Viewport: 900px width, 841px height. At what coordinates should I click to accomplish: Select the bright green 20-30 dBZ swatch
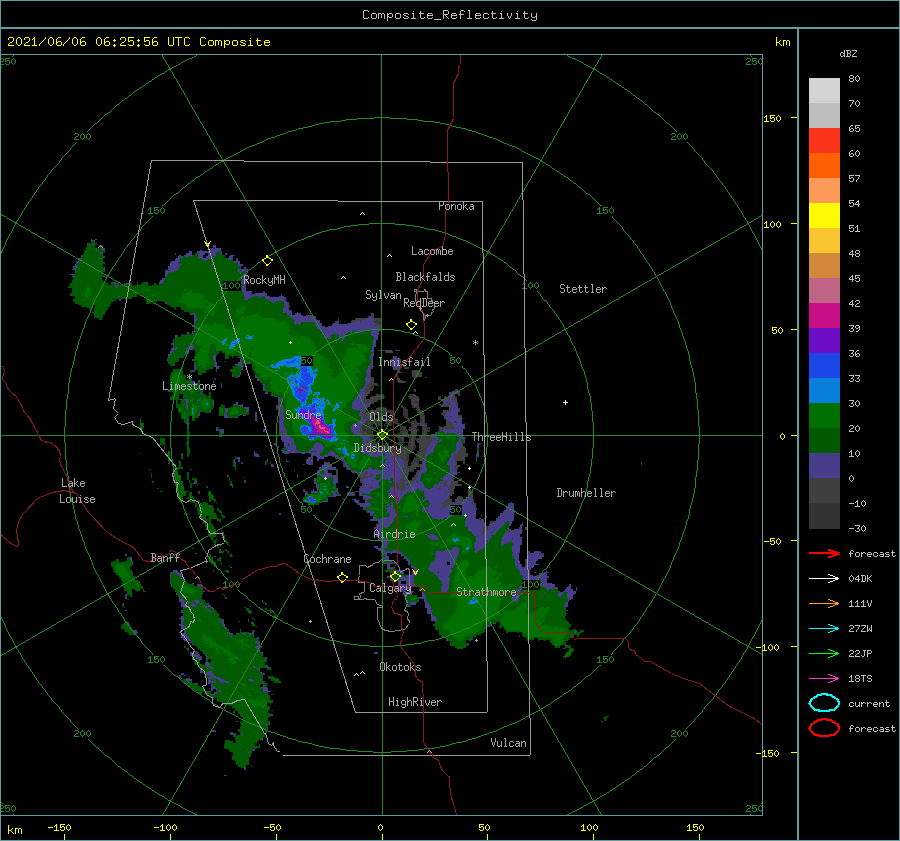click(824, 416)
